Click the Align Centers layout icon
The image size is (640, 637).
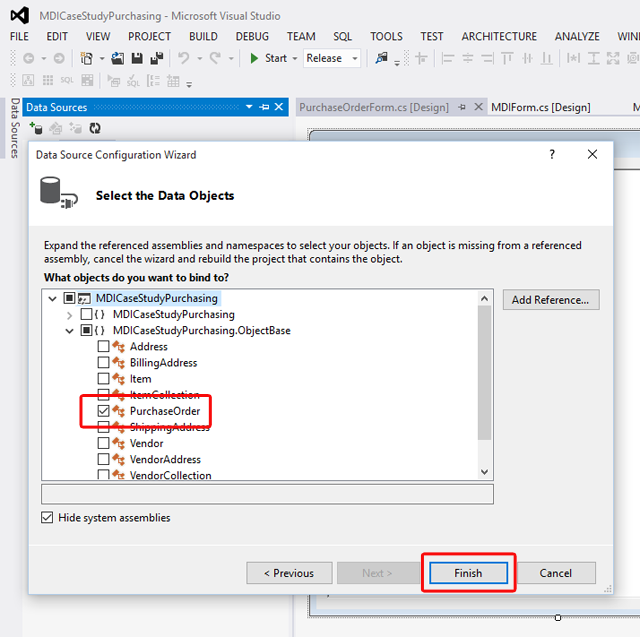tap(468, 58)
